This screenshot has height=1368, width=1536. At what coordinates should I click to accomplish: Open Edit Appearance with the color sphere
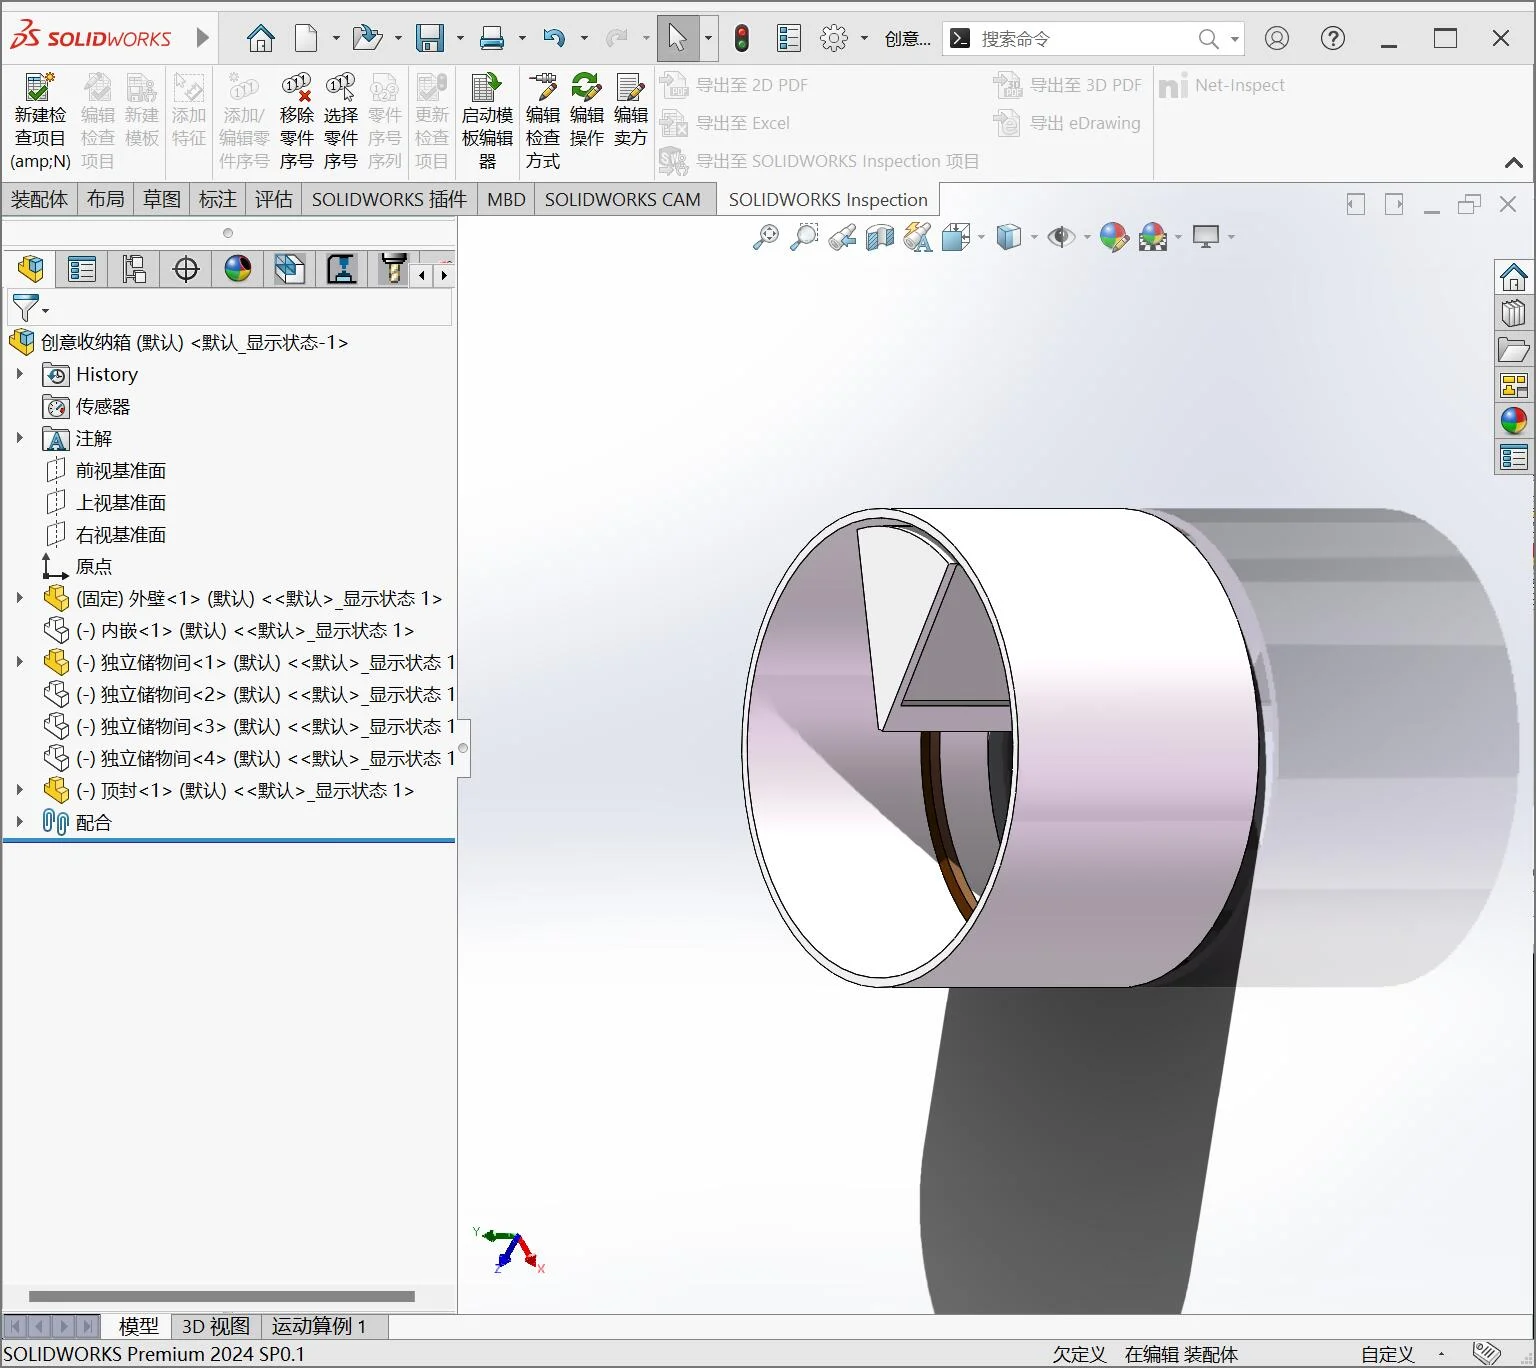(x=1112, y=237)
